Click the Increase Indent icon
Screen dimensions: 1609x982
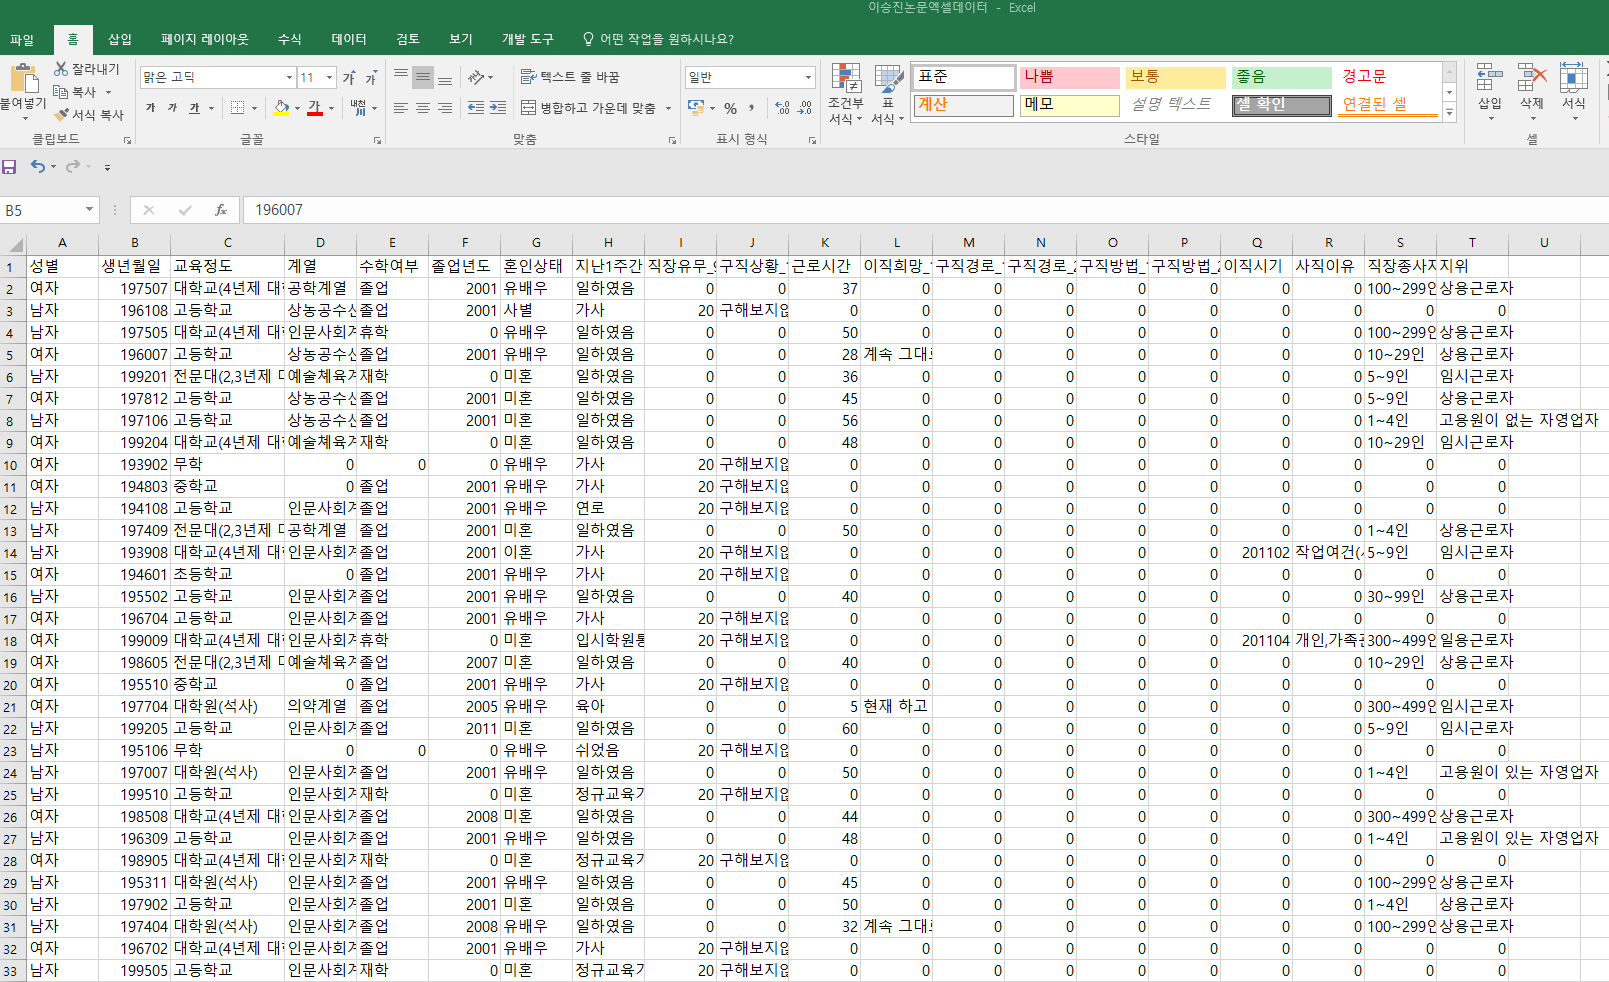tap(498, 108)
